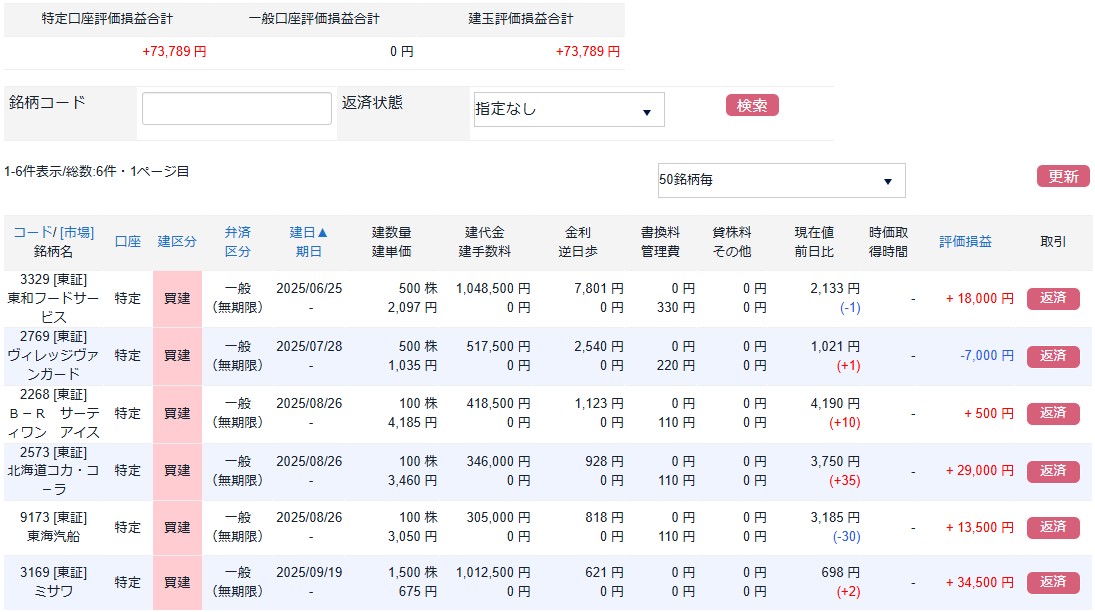The width and height of the screenshot is (1095, 612).
Task: Sort by 口座 column header
Action: point(127,242)
